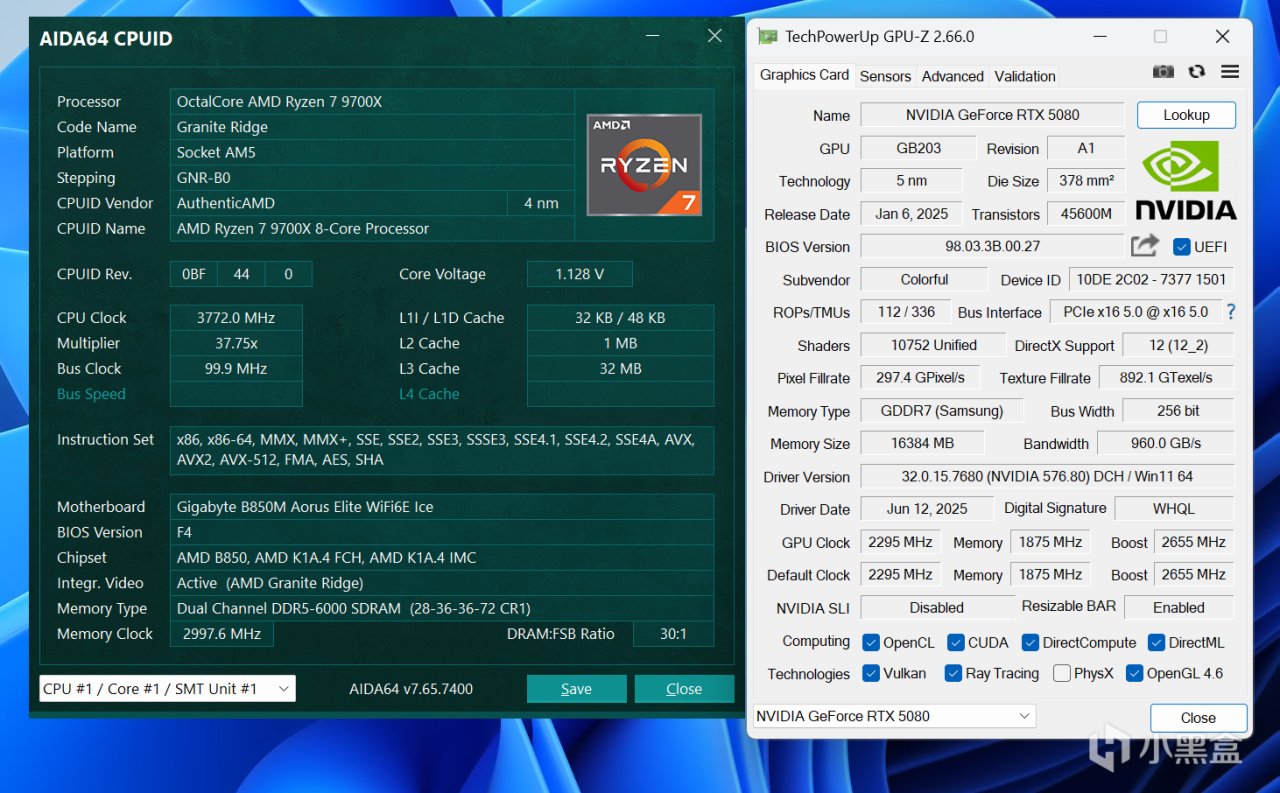Click the Device ID 10DE 2C02 value
Image resolution: width=1280 pixels, height=793 pixels.
1152,280
